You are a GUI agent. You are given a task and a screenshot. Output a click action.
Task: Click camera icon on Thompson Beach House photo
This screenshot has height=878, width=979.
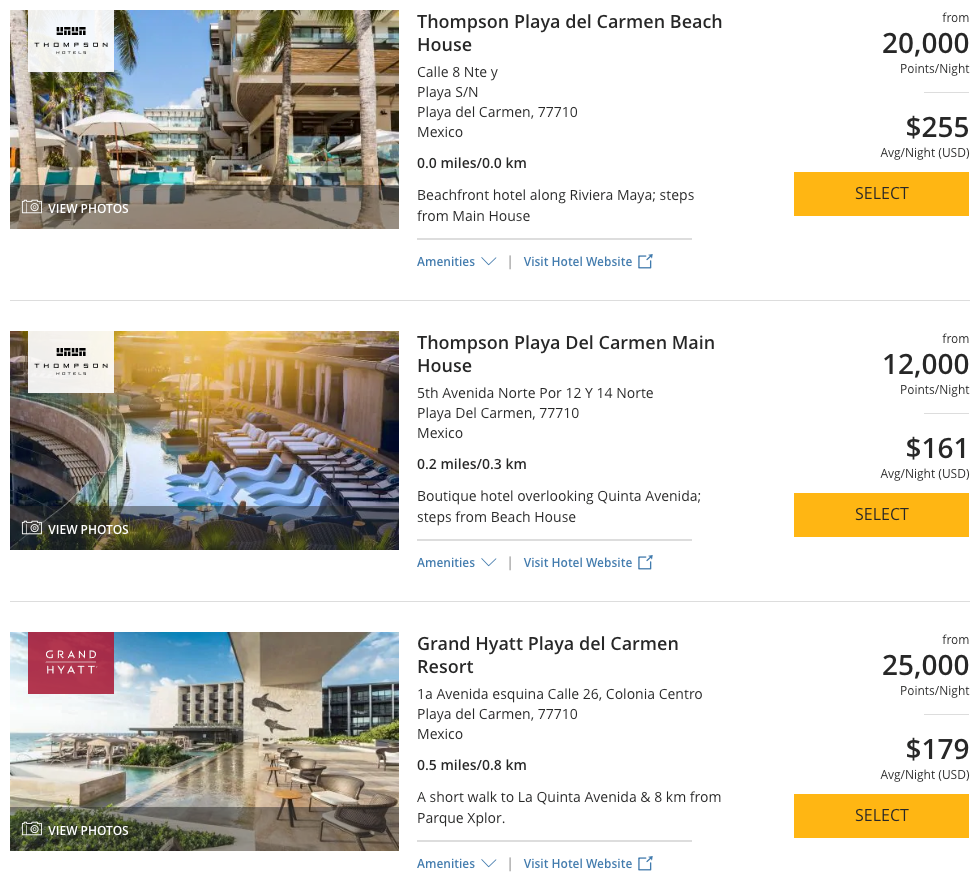click(32, 207)
